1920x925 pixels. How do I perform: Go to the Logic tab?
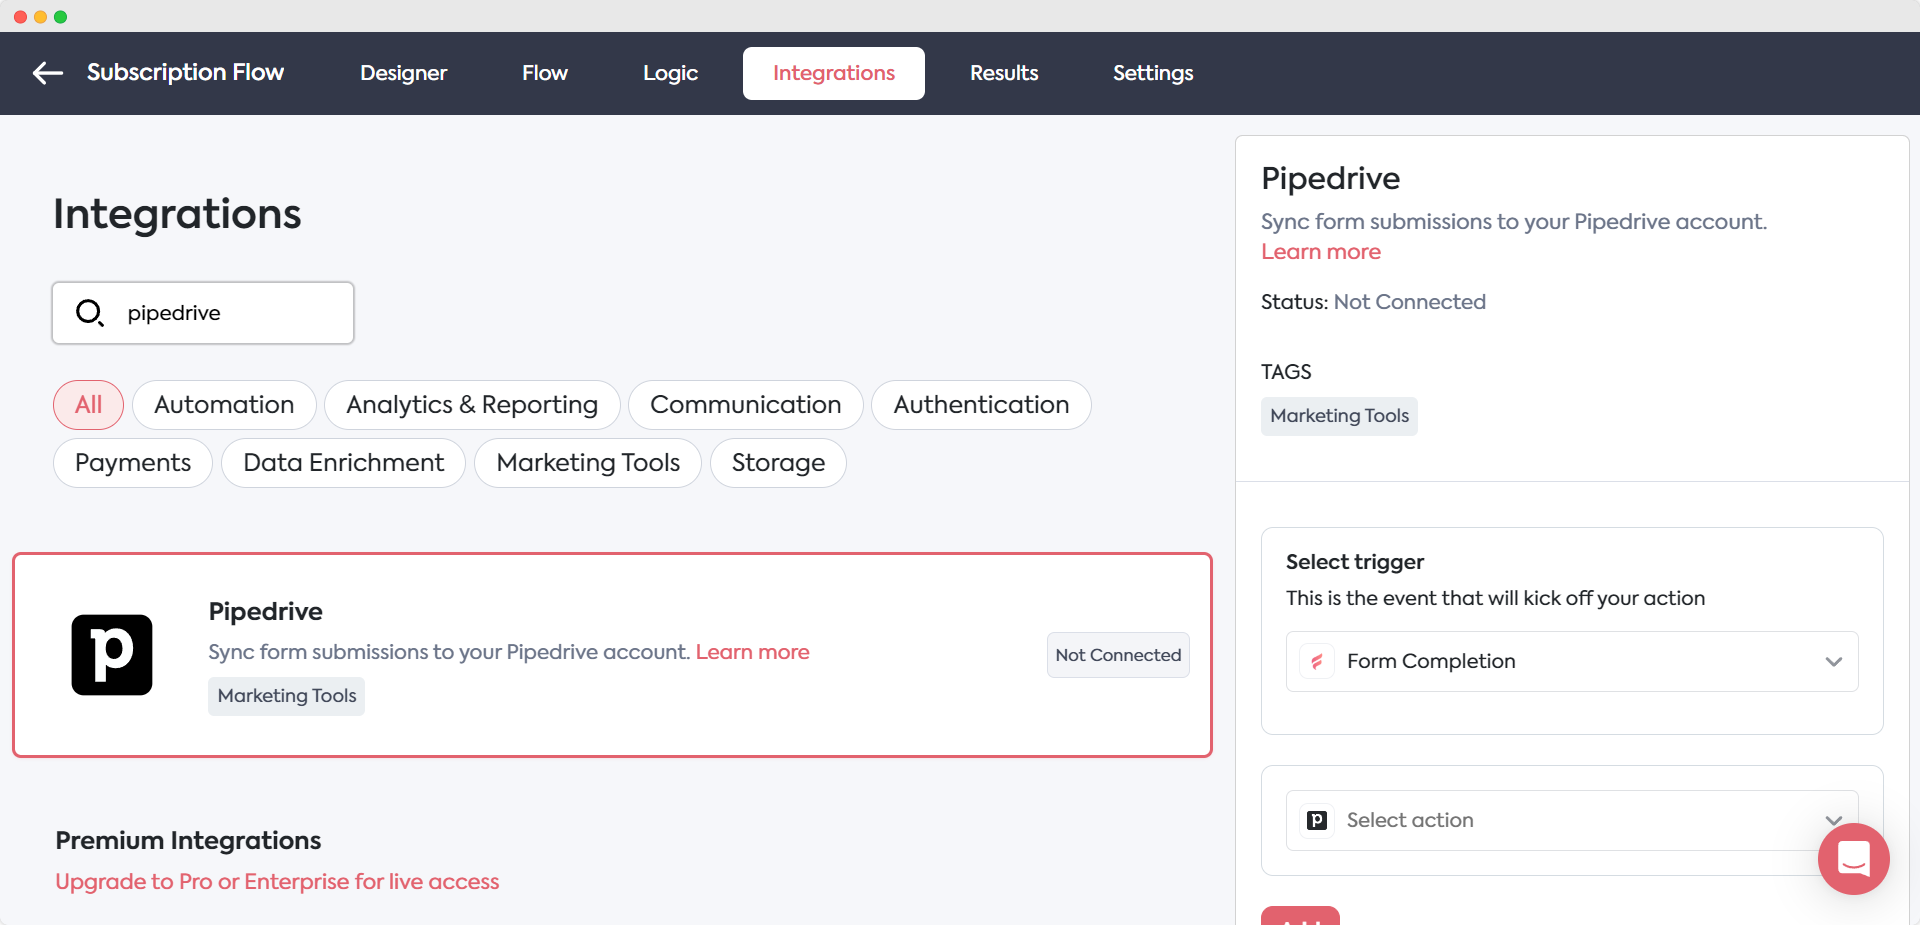(670, 73)
